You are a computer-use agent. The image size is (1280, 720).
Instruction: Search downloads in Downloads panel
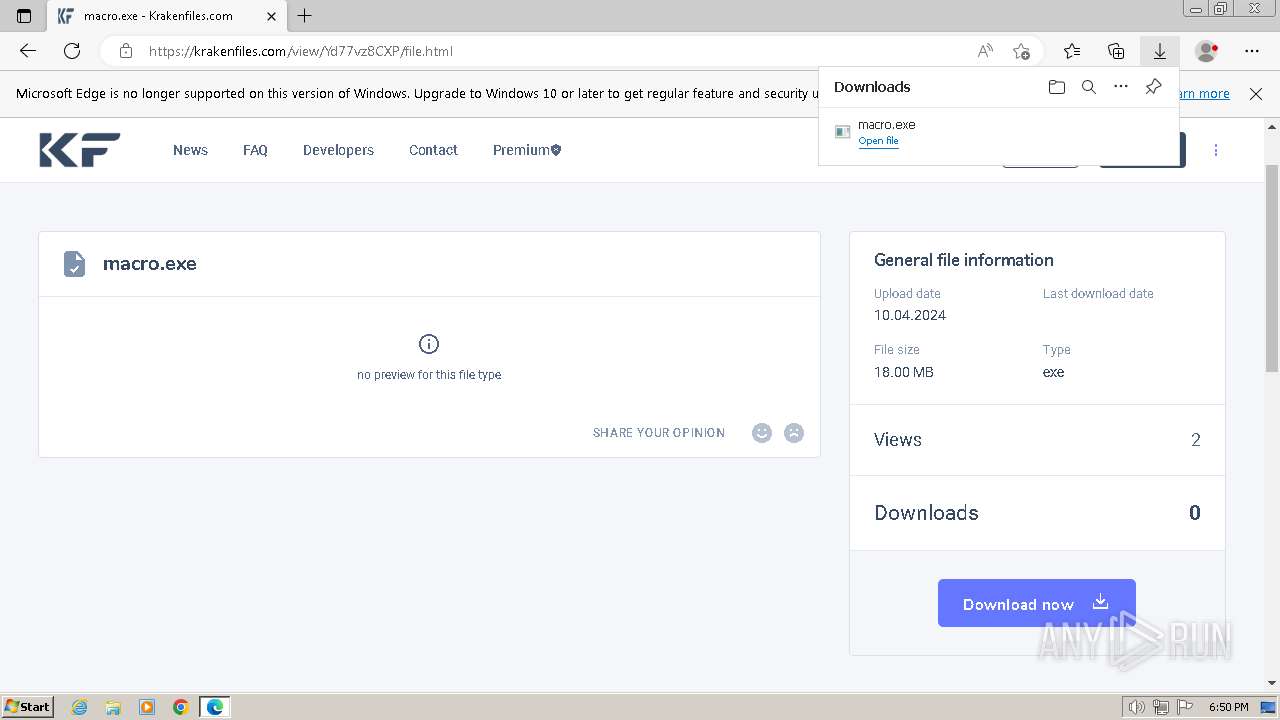(1089, 87)
